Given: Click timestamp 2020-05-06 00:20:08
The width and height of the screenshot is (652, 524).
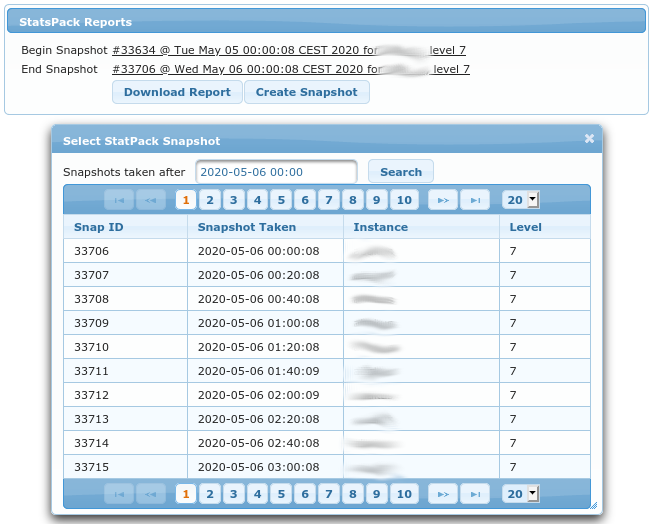Looking at the screenshot, I should pyautogui.click(x=259, y=275).
